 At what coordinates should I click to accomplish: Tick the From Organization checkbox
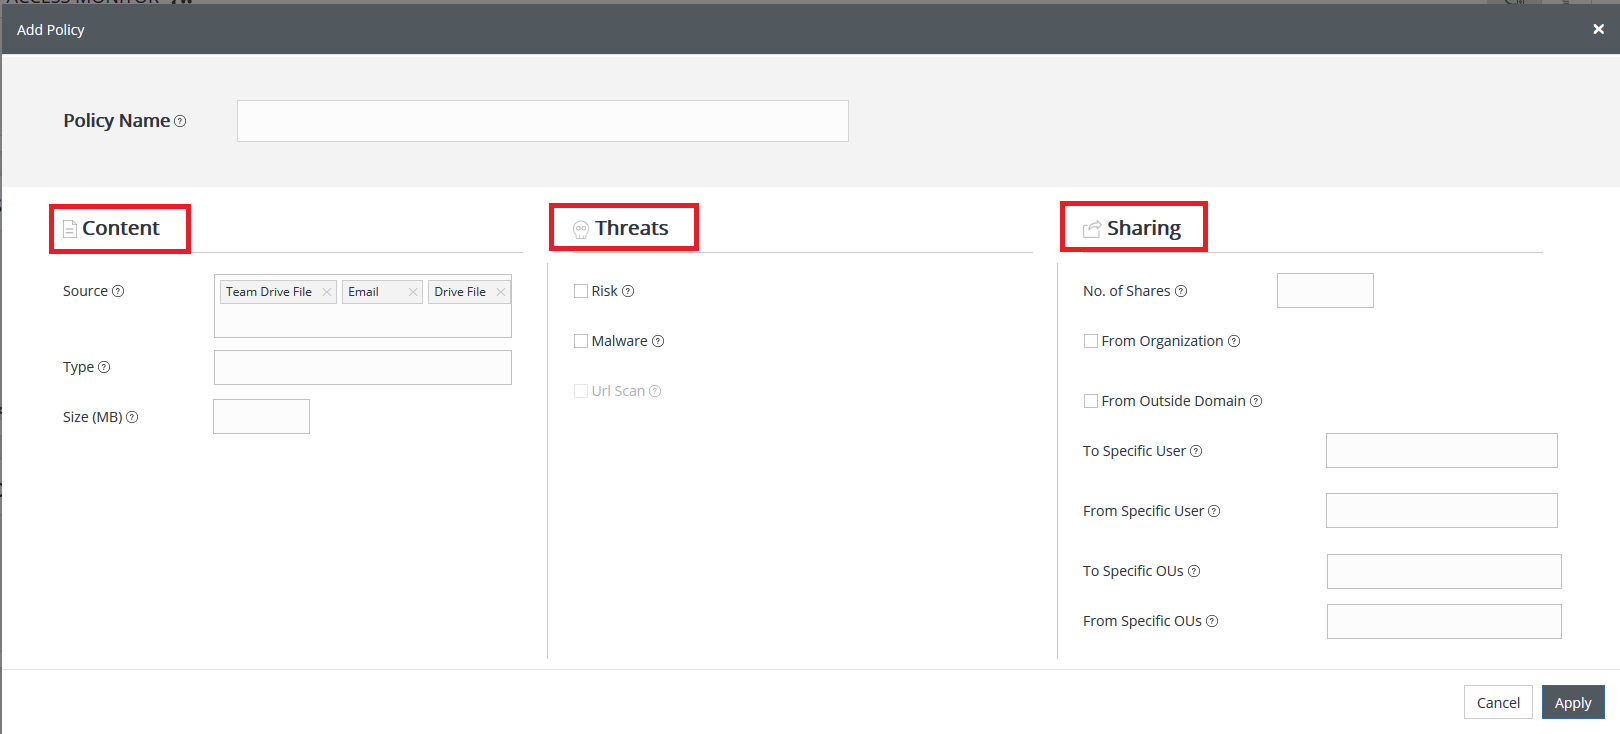point(1091,341)
